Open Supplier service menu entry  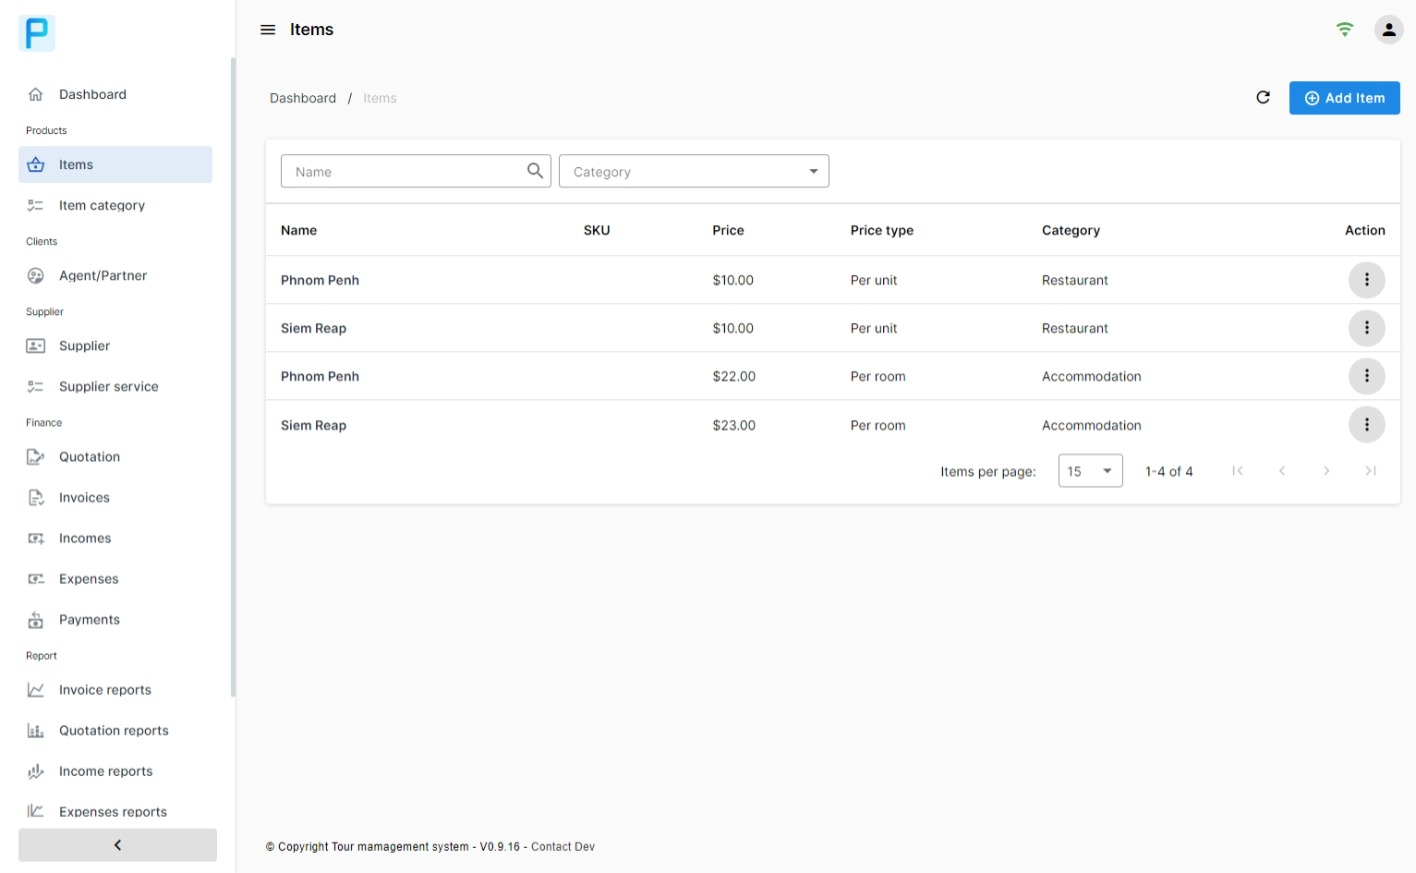116,387
